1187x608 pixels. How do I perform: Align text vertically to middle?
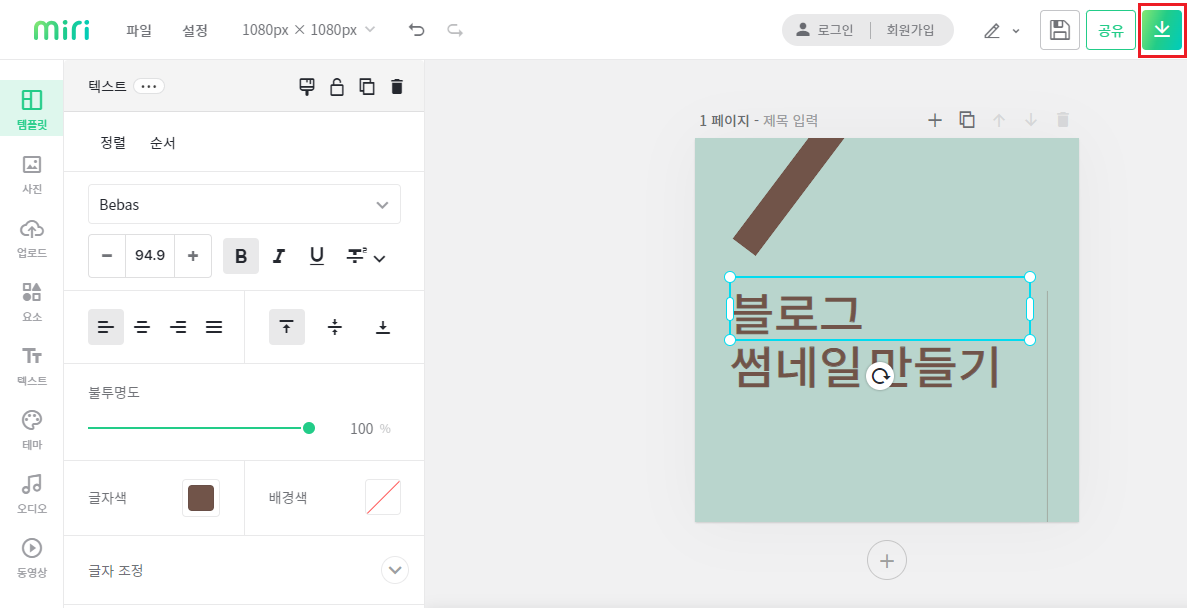pyautogui.click(x=335, y=327)
